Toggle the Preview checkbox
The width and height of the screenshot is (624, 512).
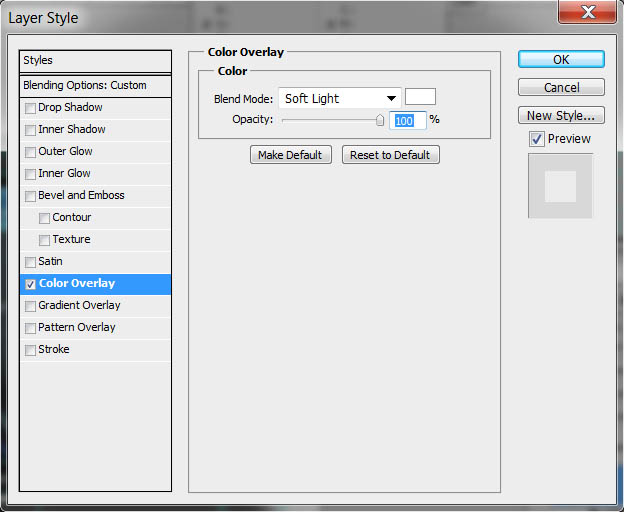pyautogui.click(x=536, y=139)
